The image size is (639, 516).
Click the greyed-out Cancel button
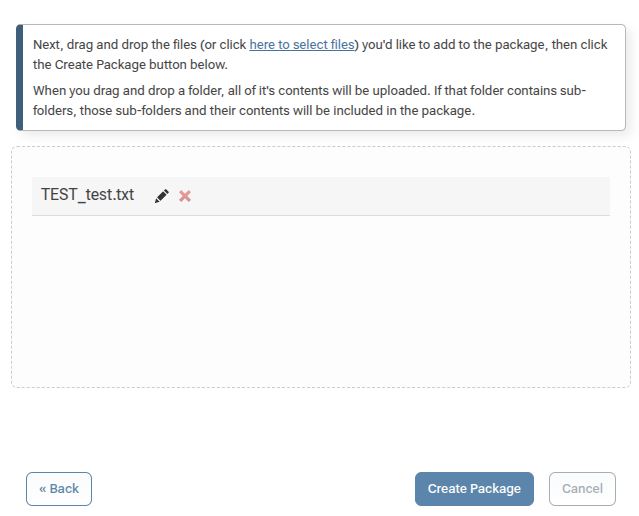(582, 489)
